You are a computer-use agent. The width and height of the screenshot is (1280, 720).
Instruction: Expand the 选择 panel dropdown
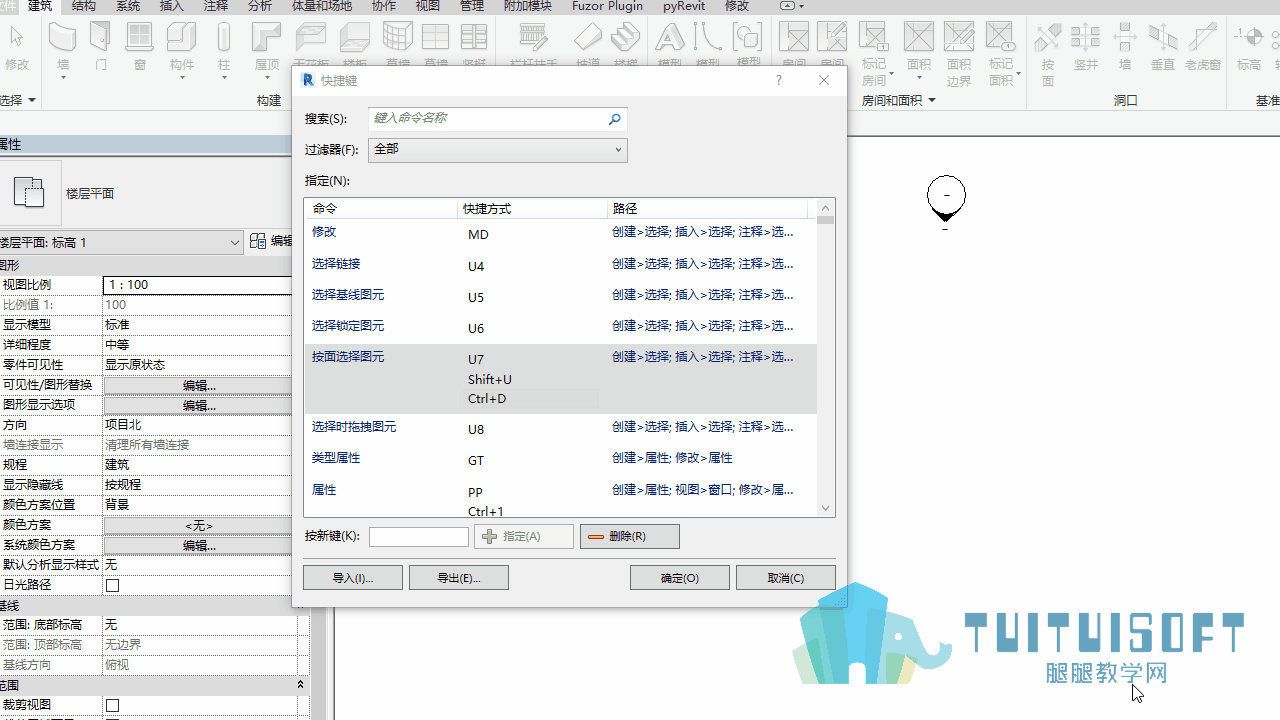coord(18,101)
